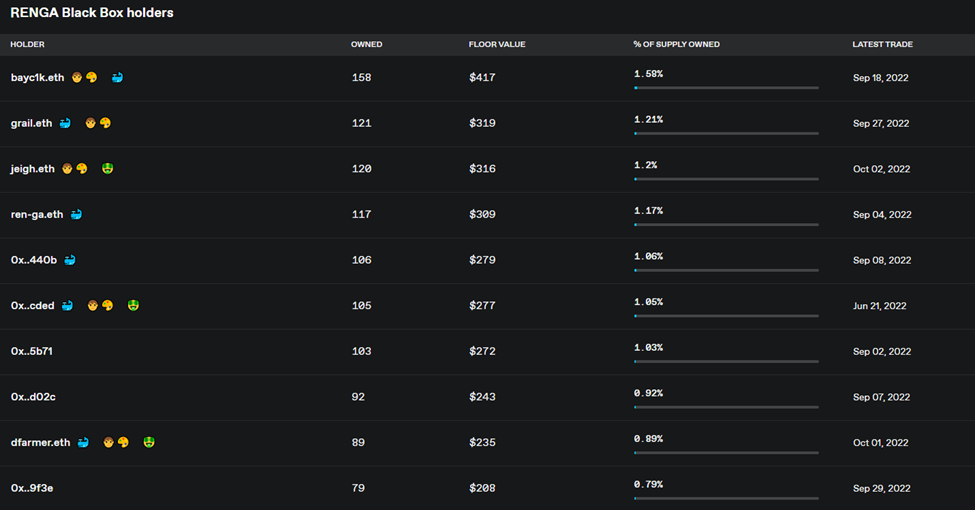975x510 pixels.
Task: Open the 0x..d02c holder profile
Action: click(33, 397)
